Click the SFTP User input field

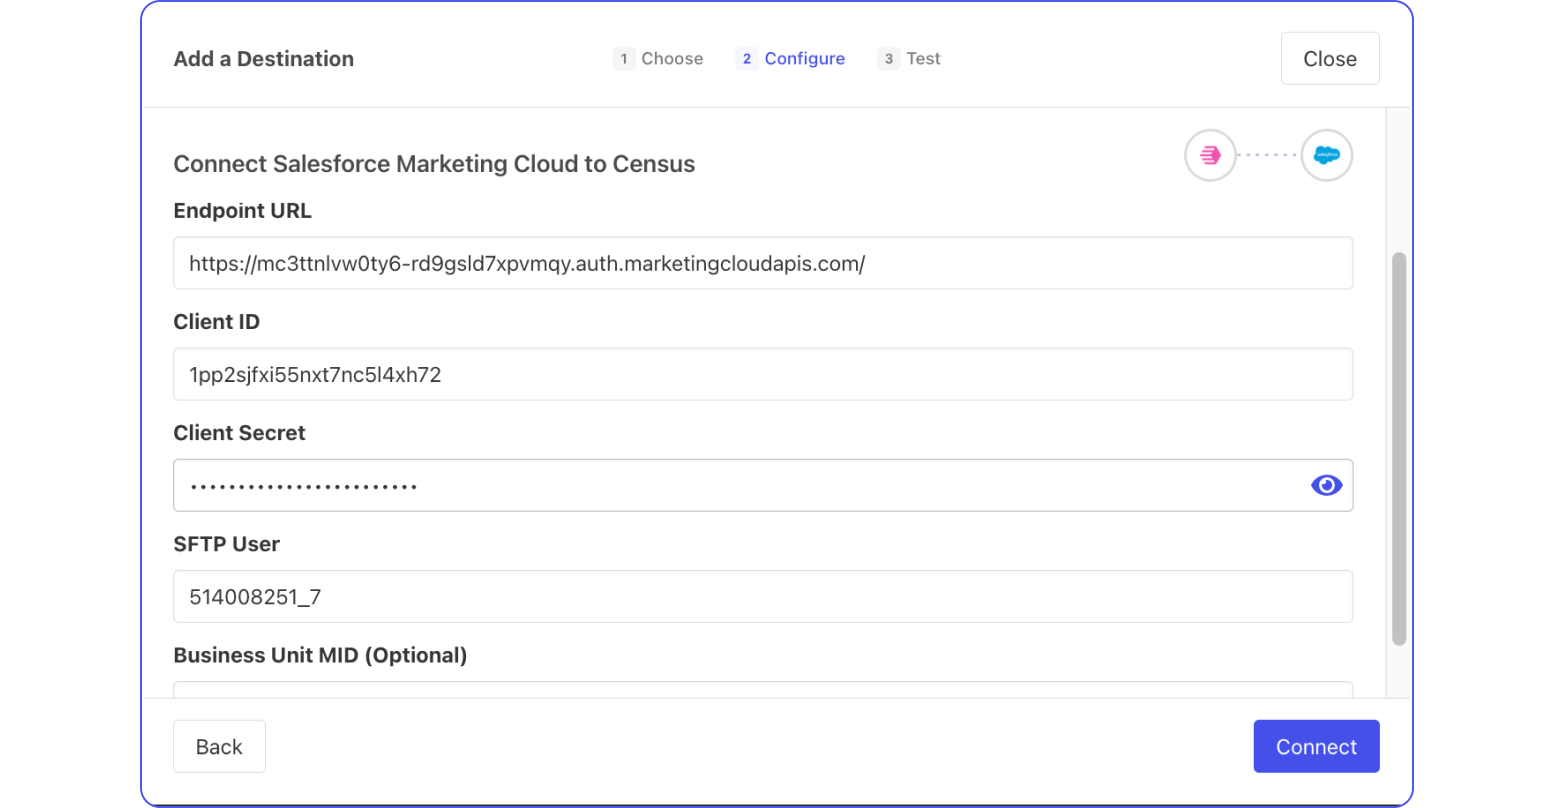click(762, 597)
